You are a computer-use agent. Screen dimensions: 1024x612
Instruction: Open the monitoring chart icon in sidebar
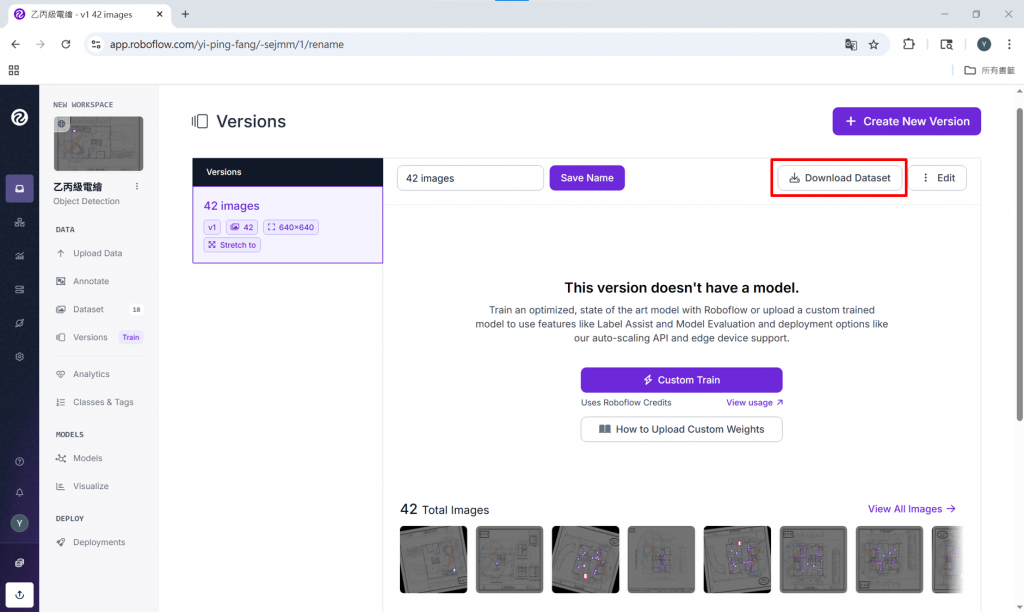point(20,256)
